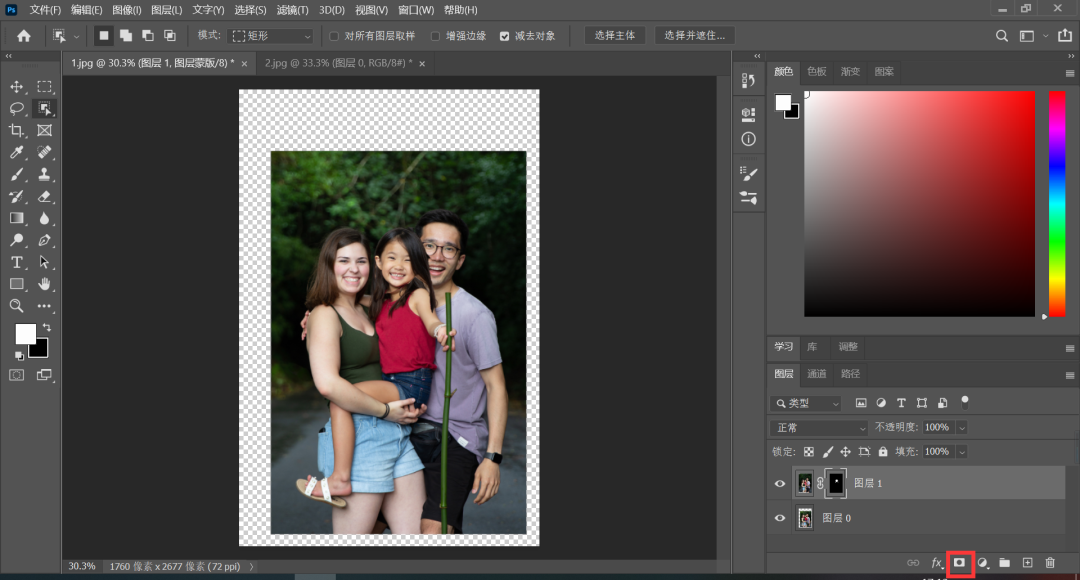Hide 图层 0 with its eye icon
The height and width of the screenshot is (580, 1080).
[x=780, y=518]
